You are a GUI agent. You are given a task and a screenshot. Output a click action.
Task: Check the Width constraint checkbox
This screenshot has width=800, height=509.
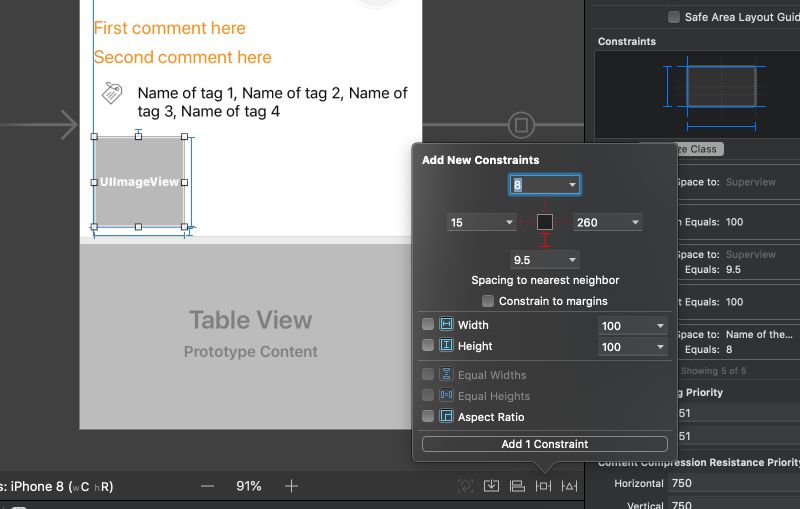click(428, 324)
